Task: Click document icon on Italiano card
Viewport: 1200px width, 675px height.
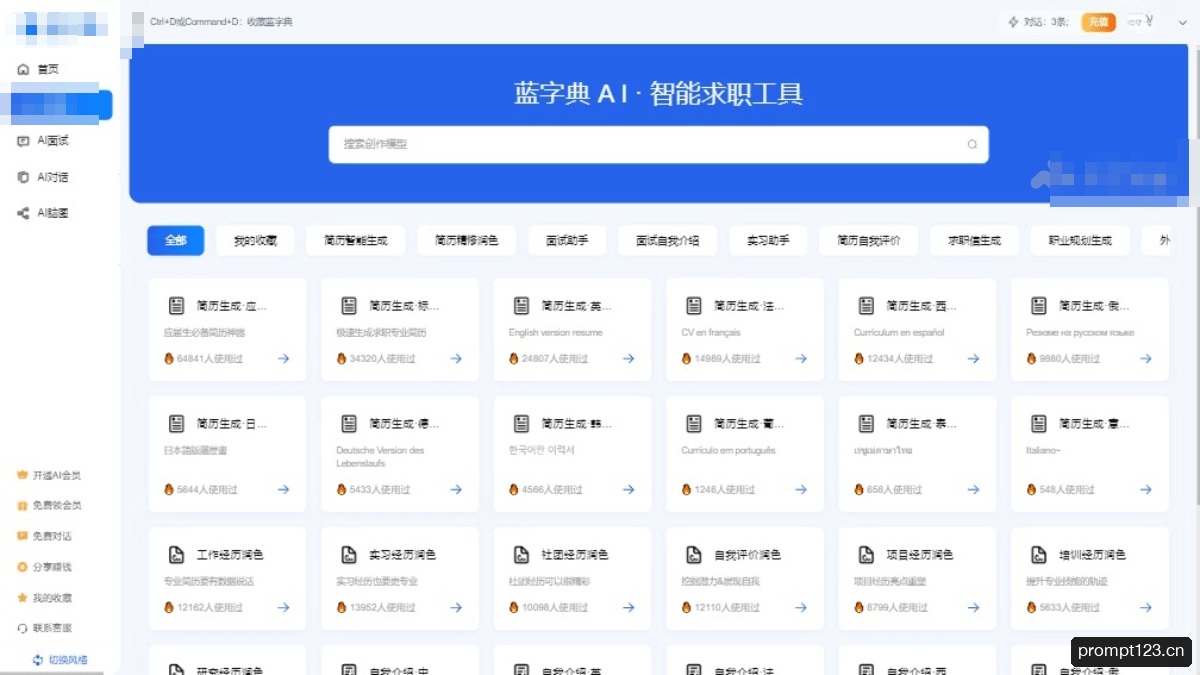Action: (1039, 424)
